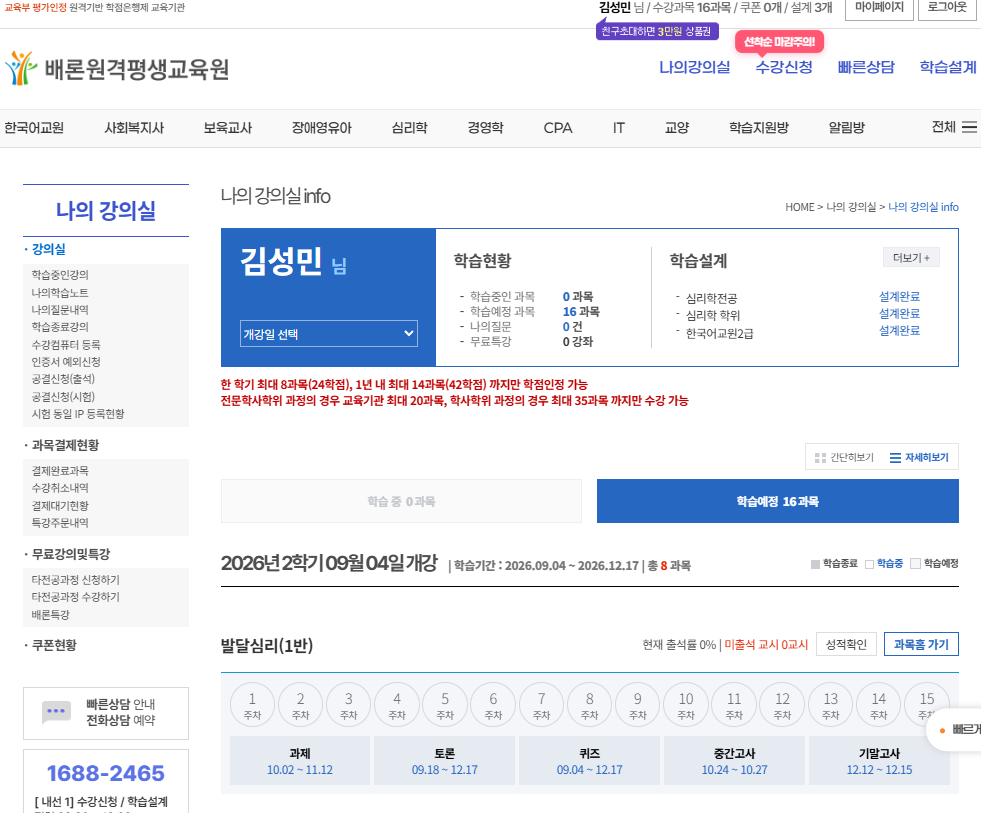
Task: Open the 사회복지사 menu
Action: pyautogui.click(x=134, y=128)
